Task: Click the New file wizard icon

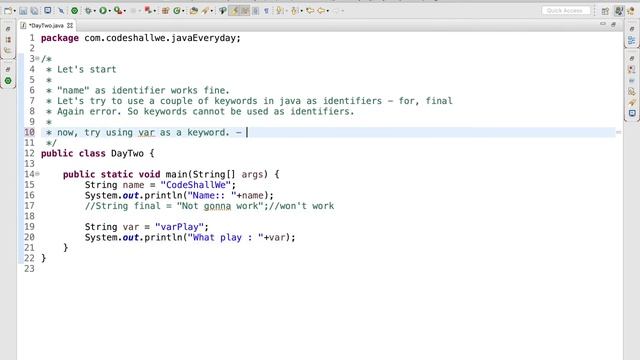Action: point(8,11)
